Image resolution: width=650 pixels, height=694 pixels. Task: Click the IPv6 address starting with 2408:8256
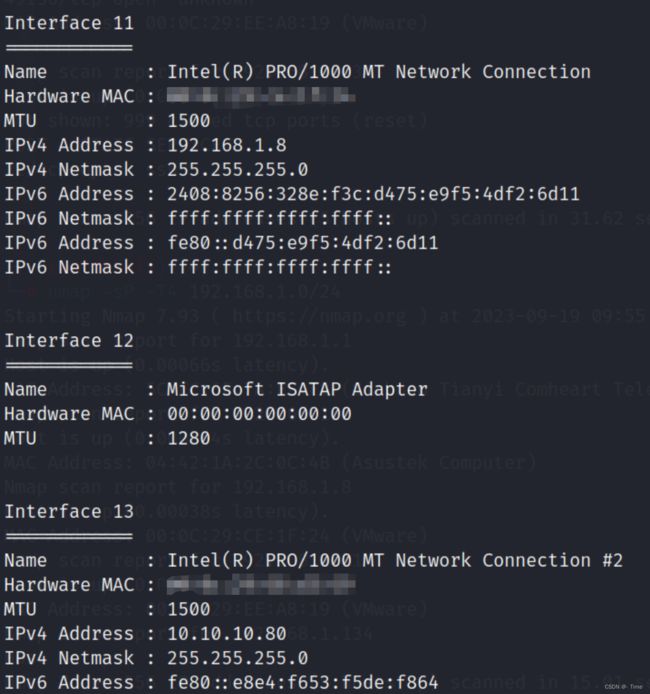coord(373,194)
